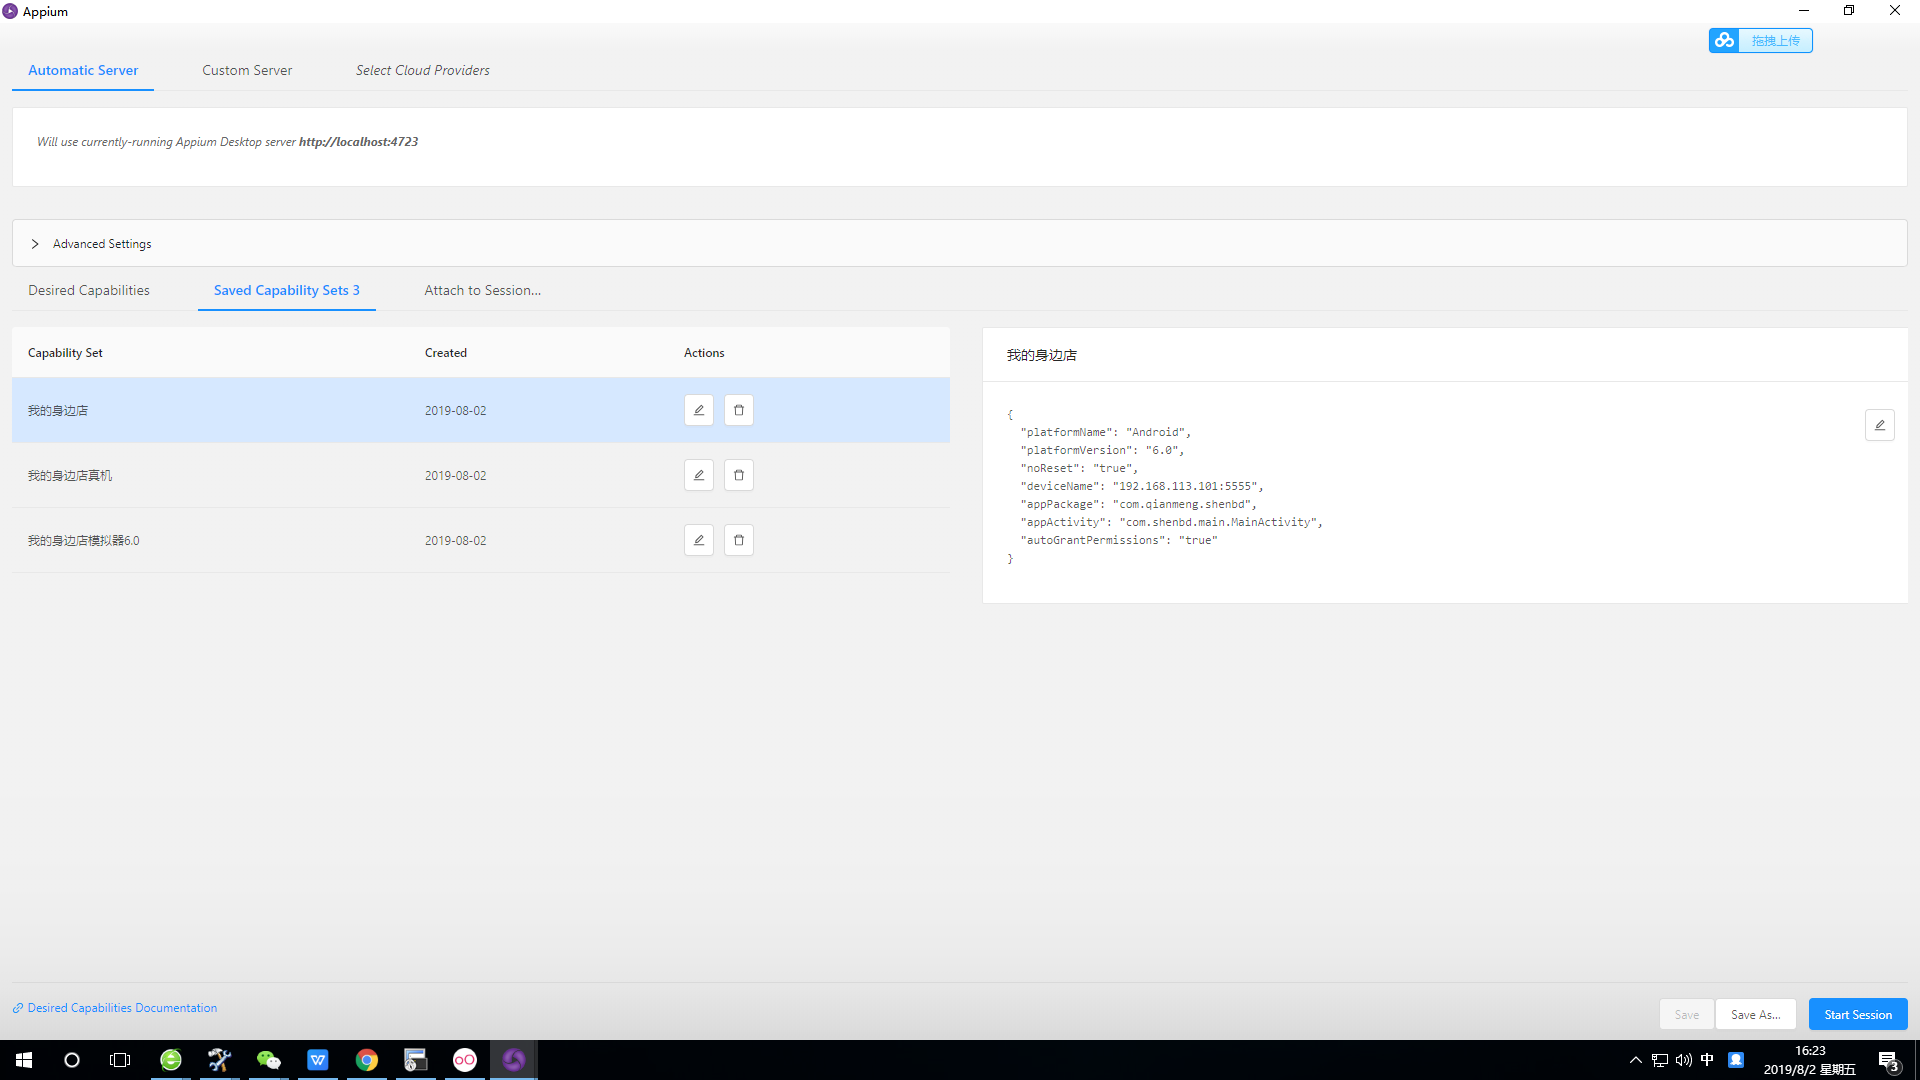The height and width of the screenshot is (1080, 1920).
Task: Edit the 我的身边店真机 capability set
Action: point(698,475)
